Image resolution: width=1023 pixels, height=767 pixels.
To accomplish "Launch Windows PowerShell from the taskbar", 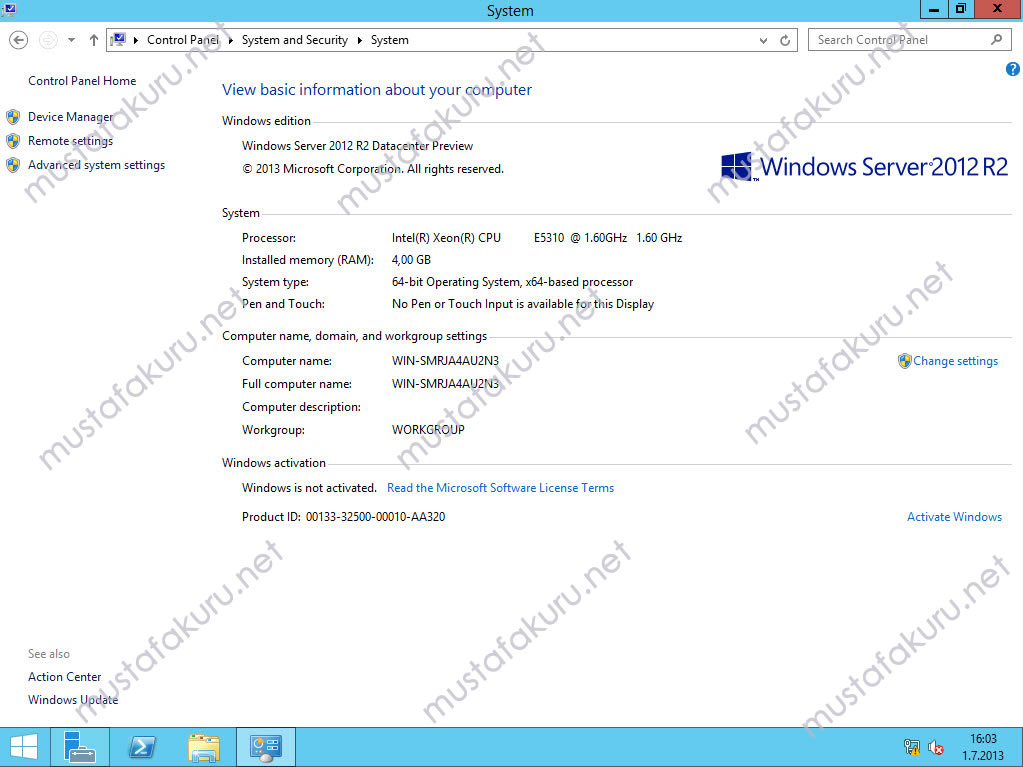I will pyautogui.click(x=142, y=747).
